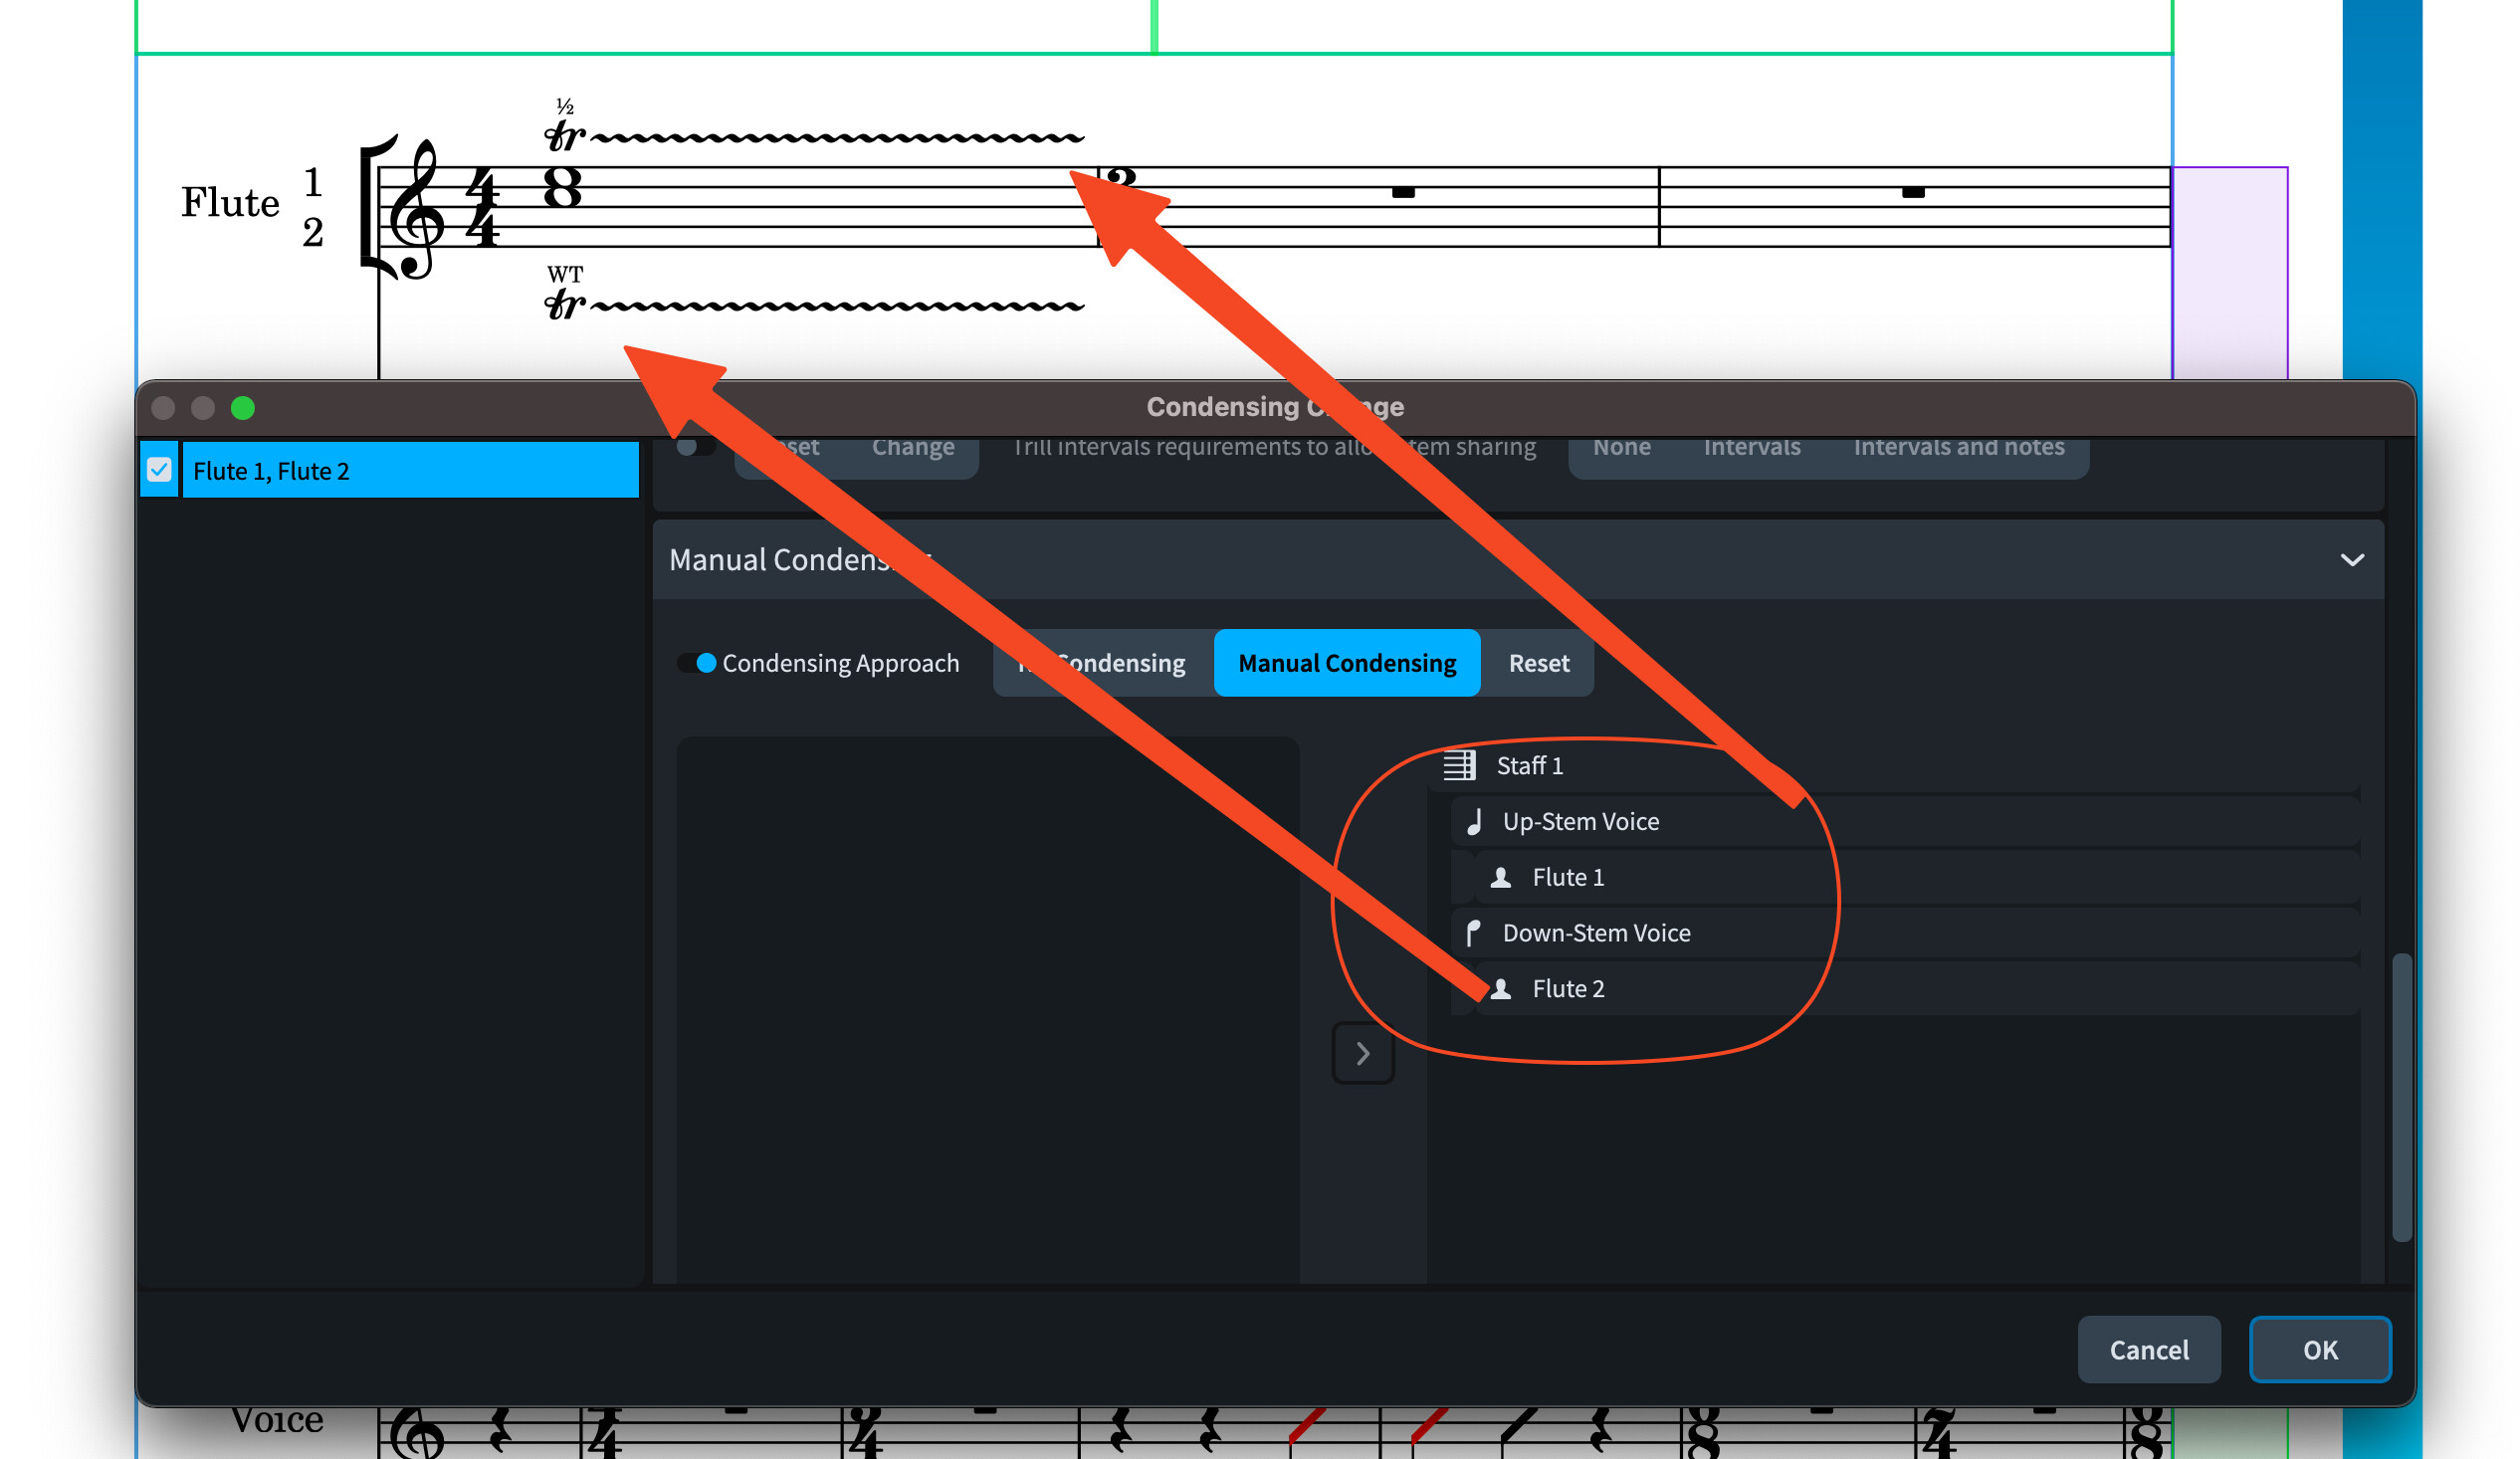The height and width of the screenshot is (1459, 2520).
Task: Click the Staff 1 staff icon
Action: (1459, 766)
